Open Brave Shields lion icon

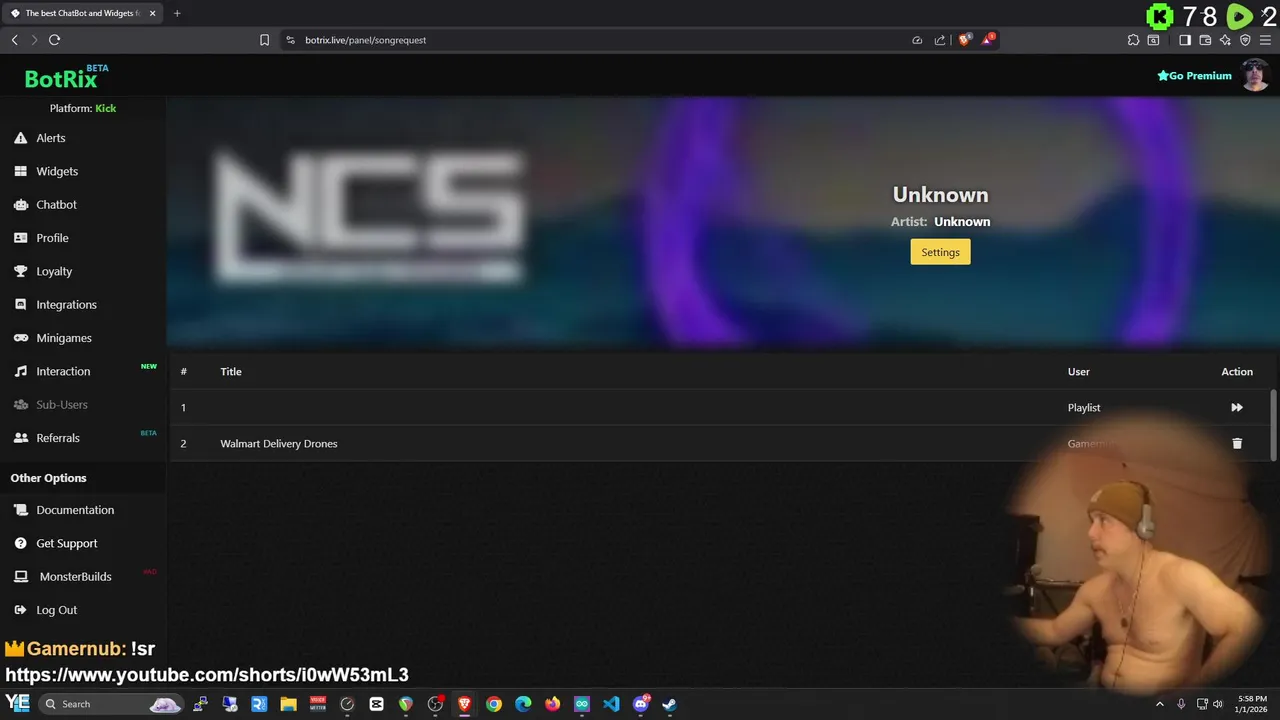click(965, 40)
